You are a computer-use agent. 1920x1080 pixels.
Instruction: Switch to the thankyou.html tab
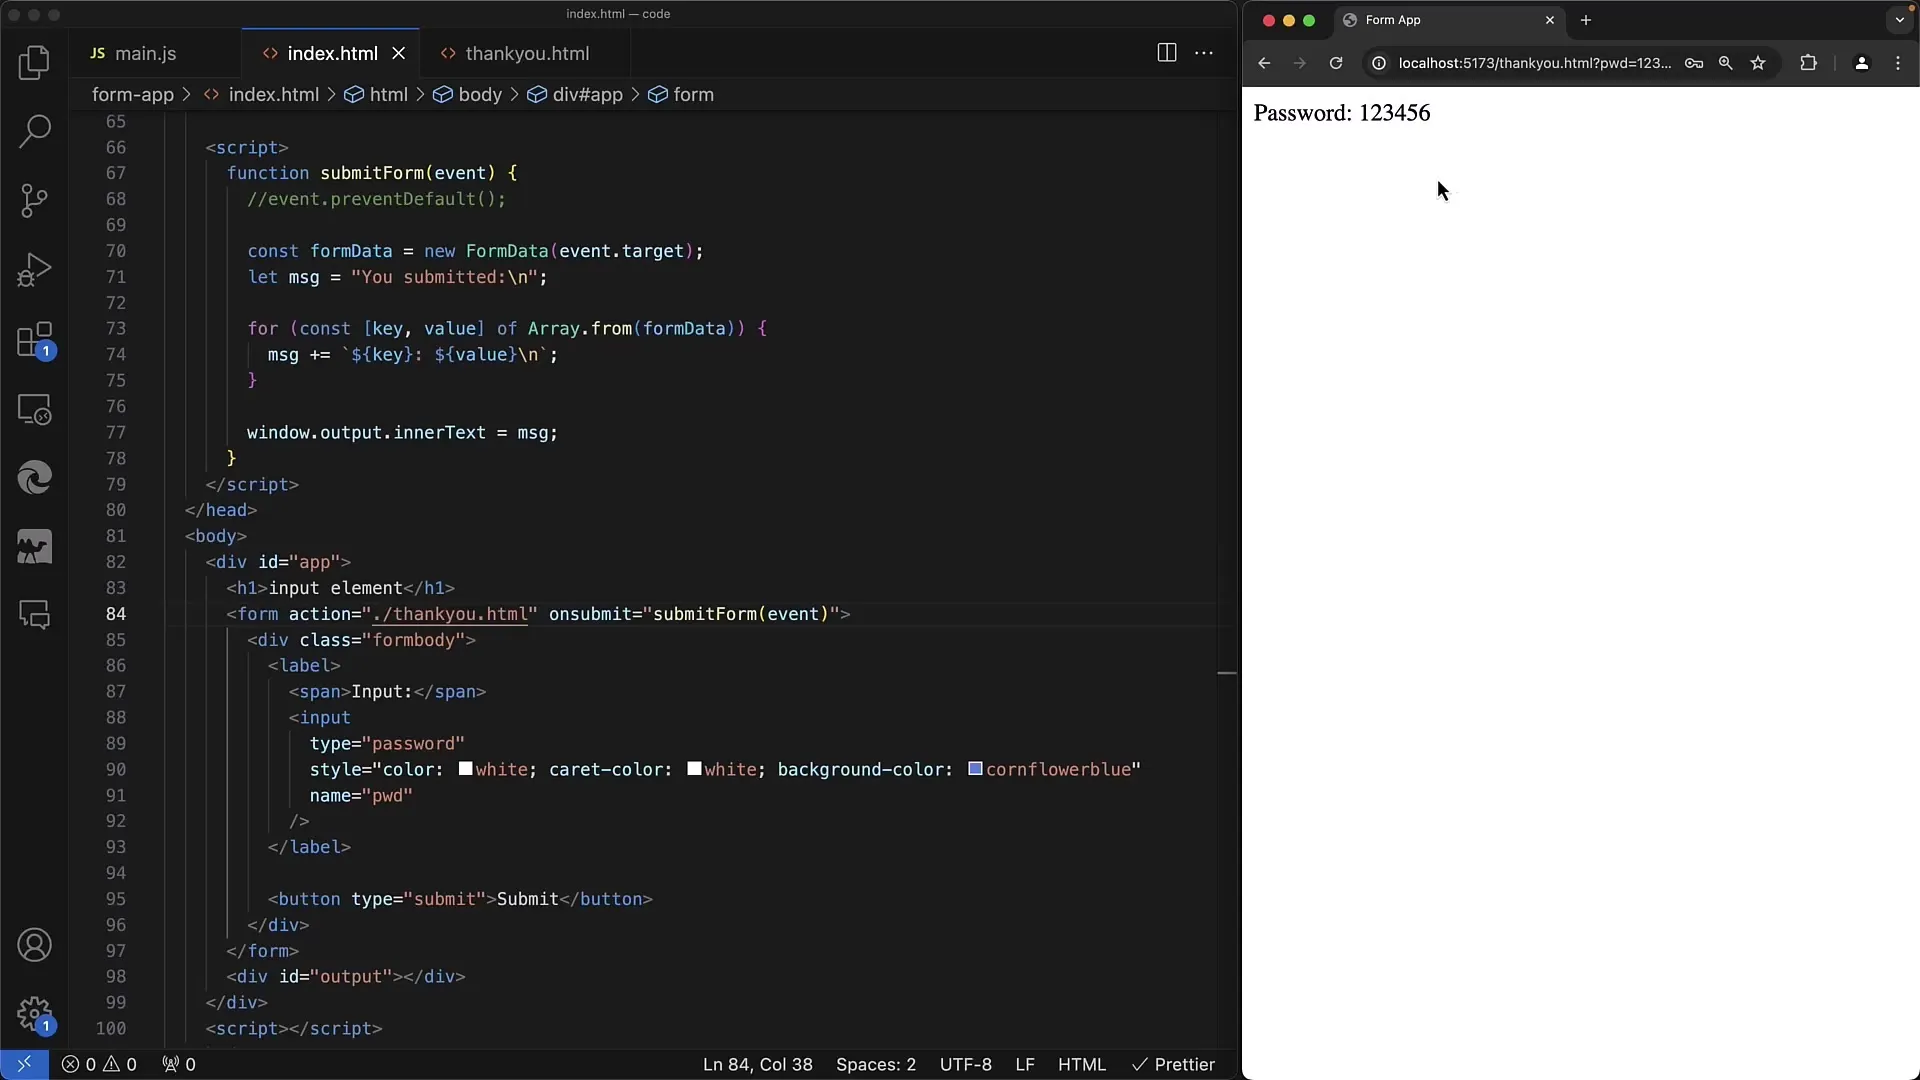tap(527, 53)
